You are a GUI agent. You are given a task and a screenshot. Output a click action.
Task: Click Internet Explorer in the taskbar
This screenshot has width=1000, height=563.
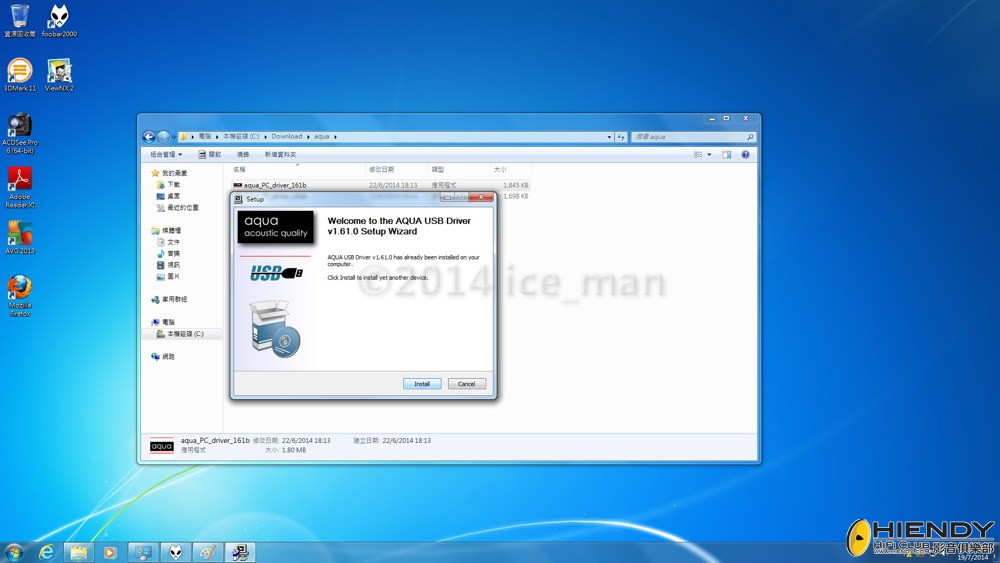[46, 552]
